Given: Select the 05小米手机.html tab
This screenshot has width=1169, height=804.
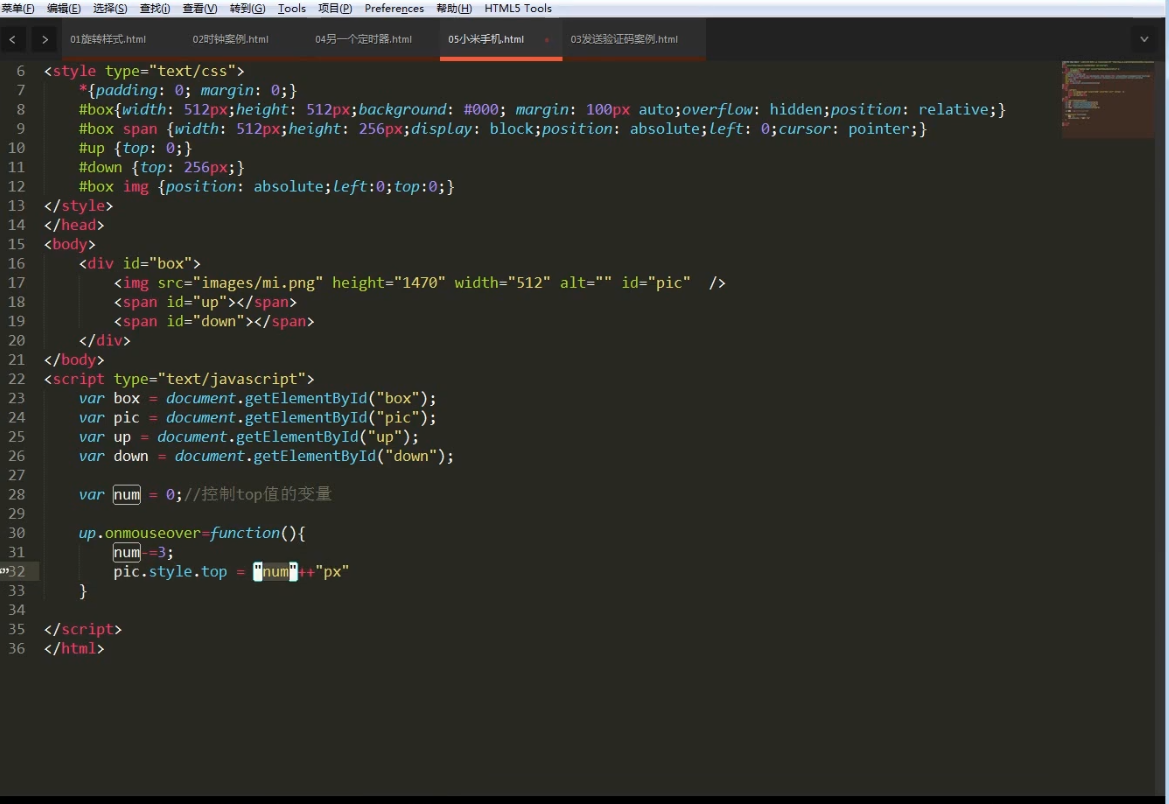Looking at the screenshot, I should 486,40.
